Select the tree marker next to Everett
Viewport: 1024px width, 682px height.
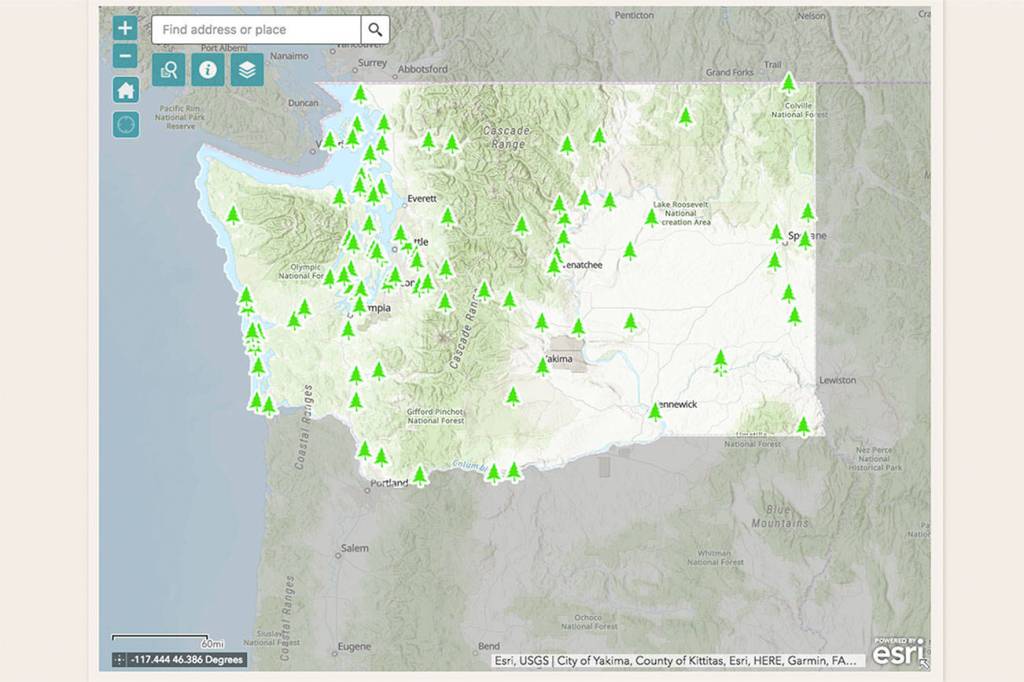[x=447, y=216]
